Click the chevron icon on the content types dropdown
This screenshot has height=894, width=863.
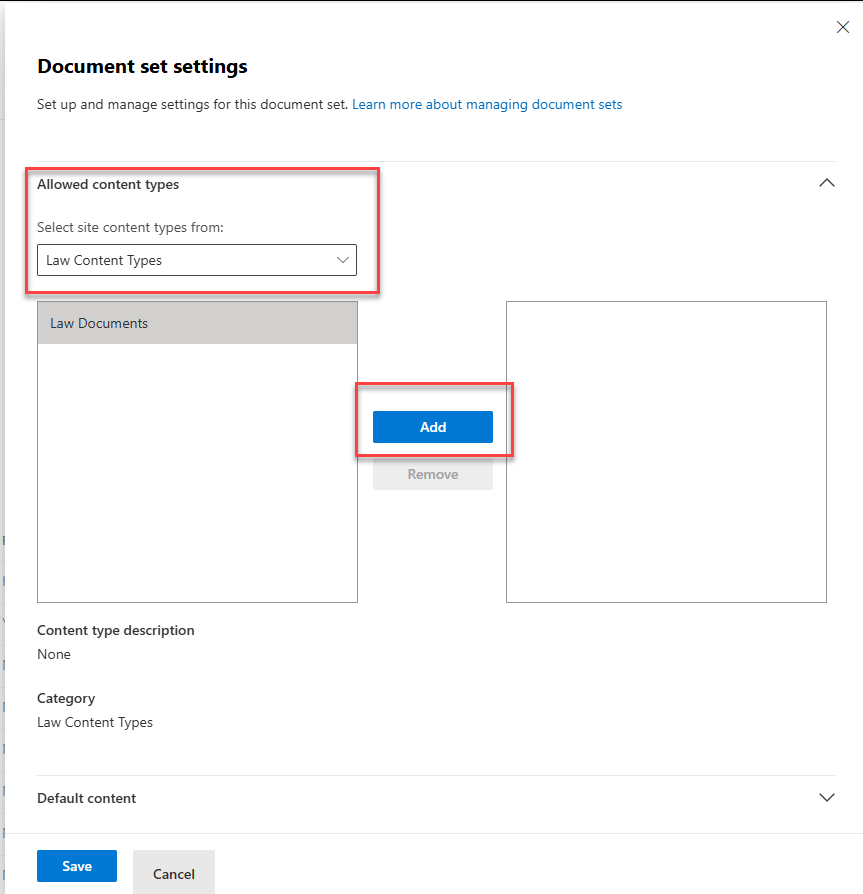pos(344,260)
